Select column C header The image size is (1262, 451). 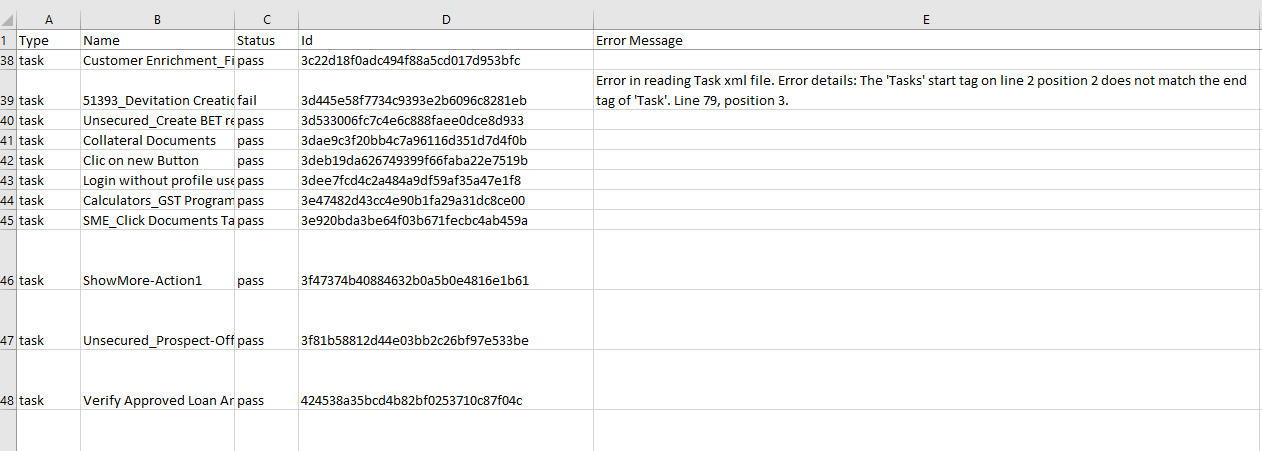(266, 20)
